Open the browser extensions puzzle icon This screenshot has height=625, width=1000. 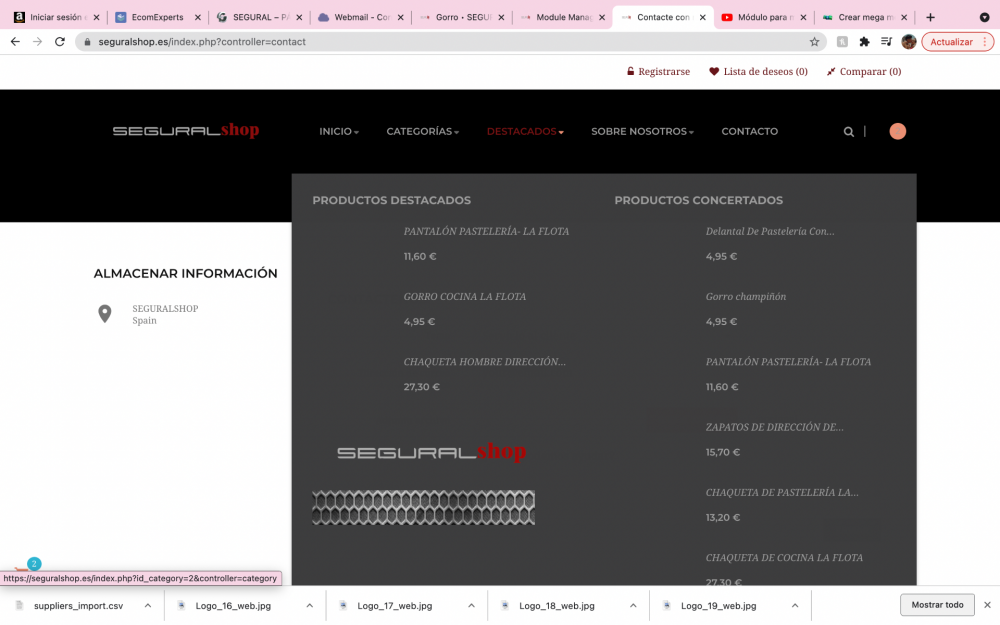[864, 41]
